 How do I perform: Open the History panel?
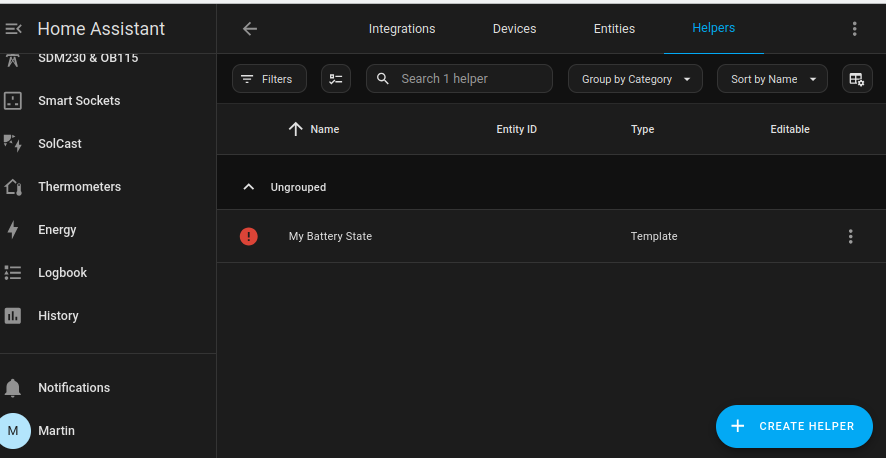[108, 316]
